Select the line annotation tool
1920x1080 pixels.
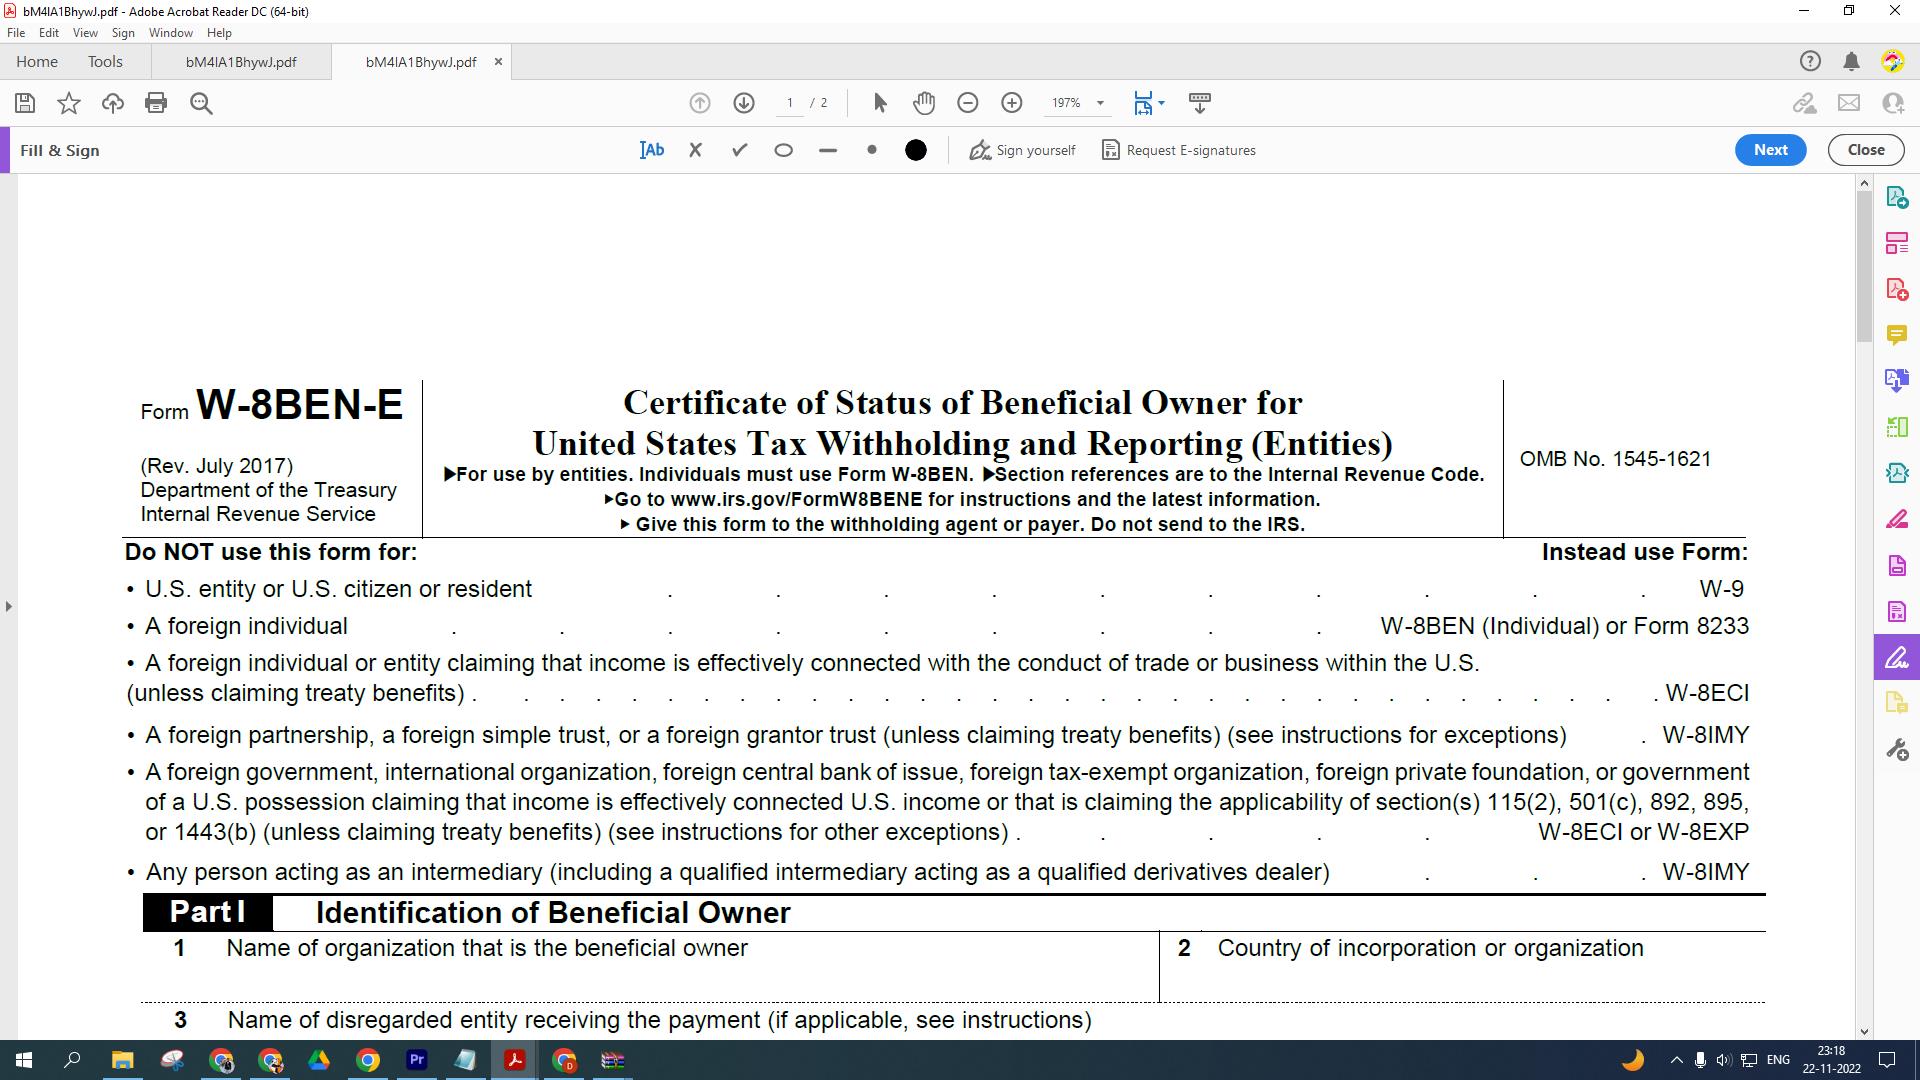pyautogui.click(x=827, y=150)
